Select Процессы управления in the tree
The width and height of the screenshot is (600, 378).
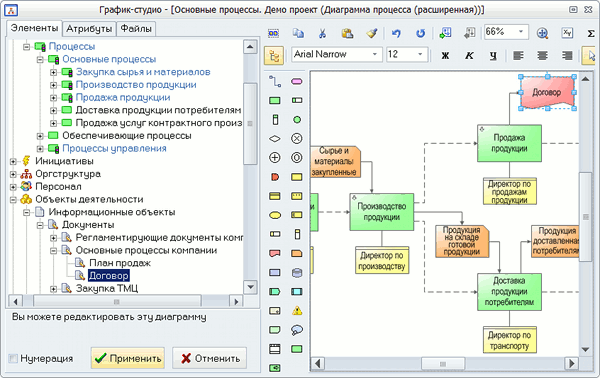(x=114, y=148)
